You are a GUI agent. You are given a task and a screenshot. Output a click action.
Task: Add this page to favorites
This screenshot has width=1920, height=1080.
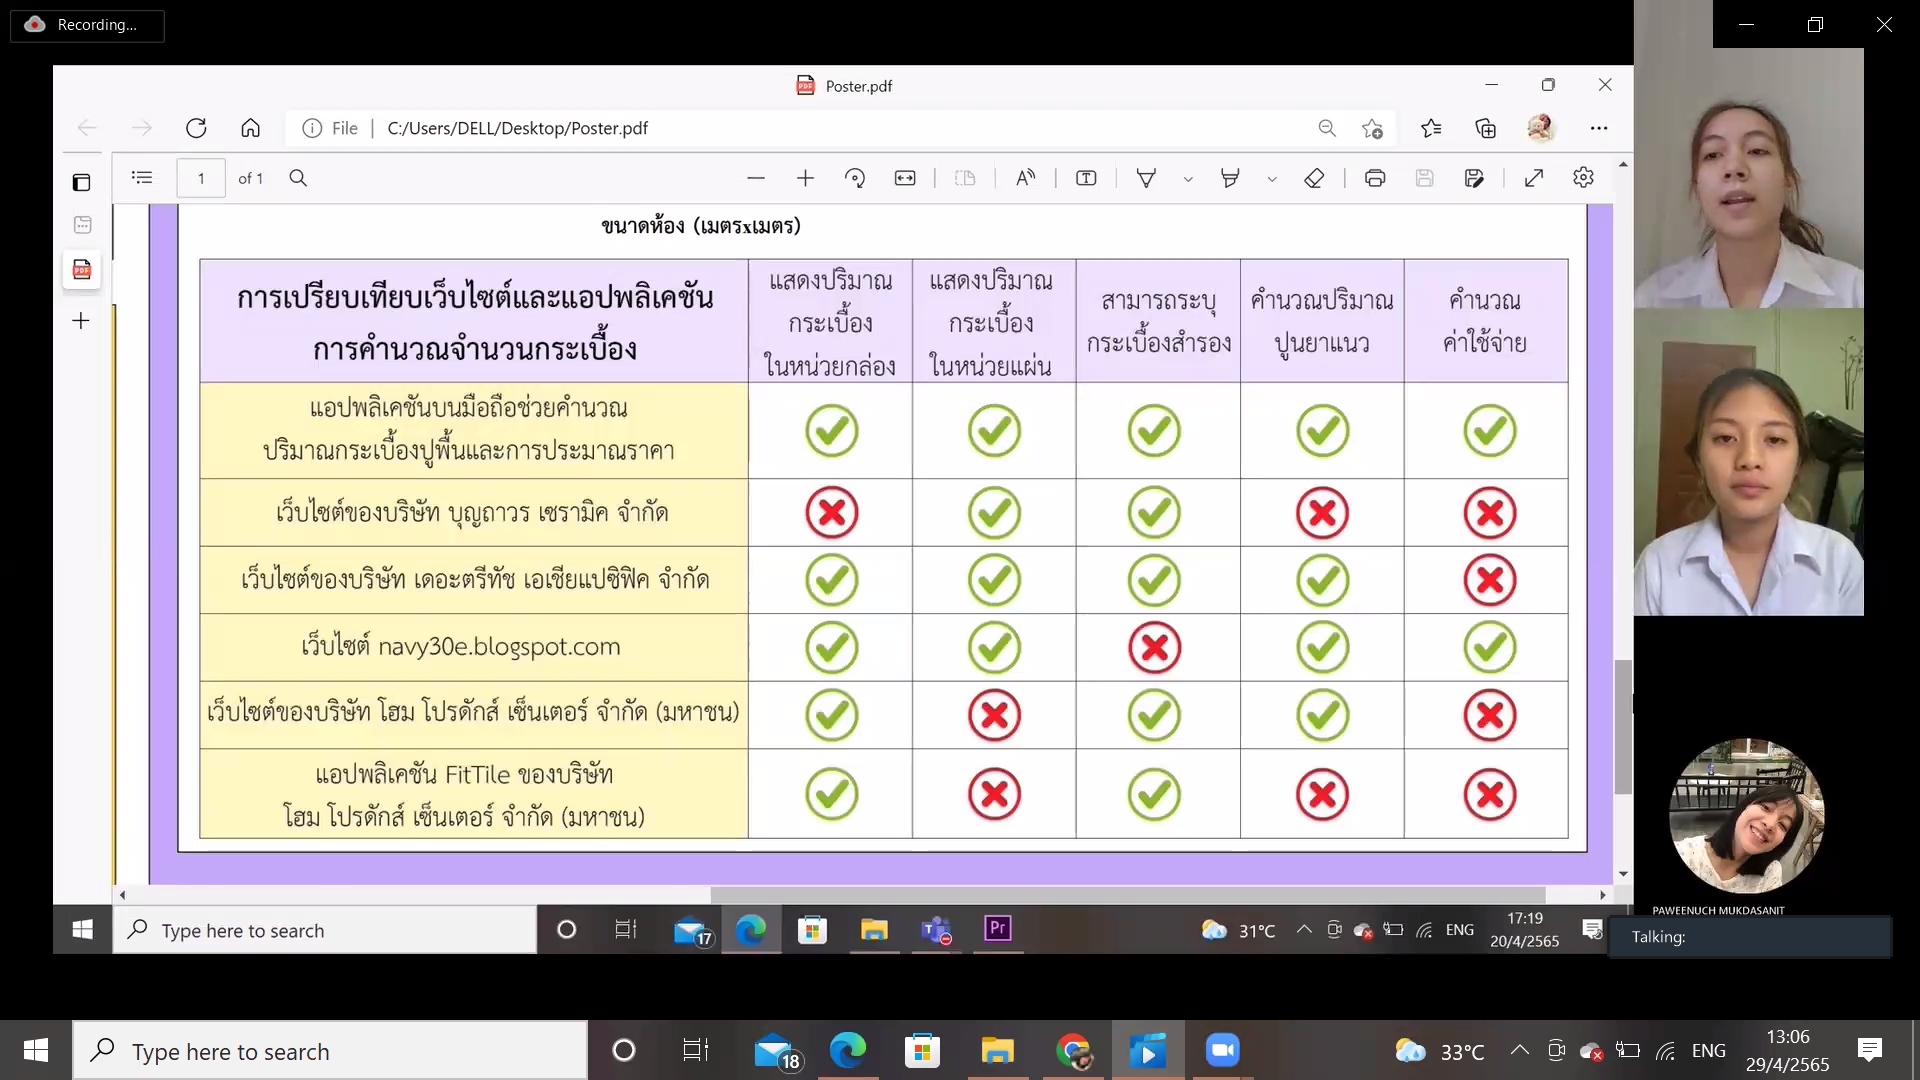click(x=1372, y=128)
